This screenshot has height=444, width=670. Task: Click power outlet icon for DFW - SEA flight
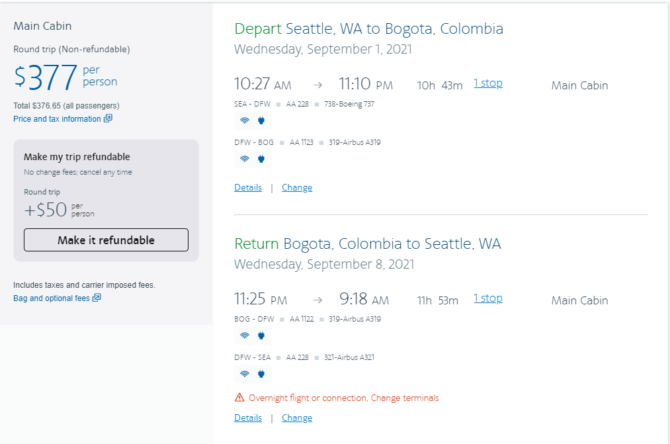pos(261,374)
